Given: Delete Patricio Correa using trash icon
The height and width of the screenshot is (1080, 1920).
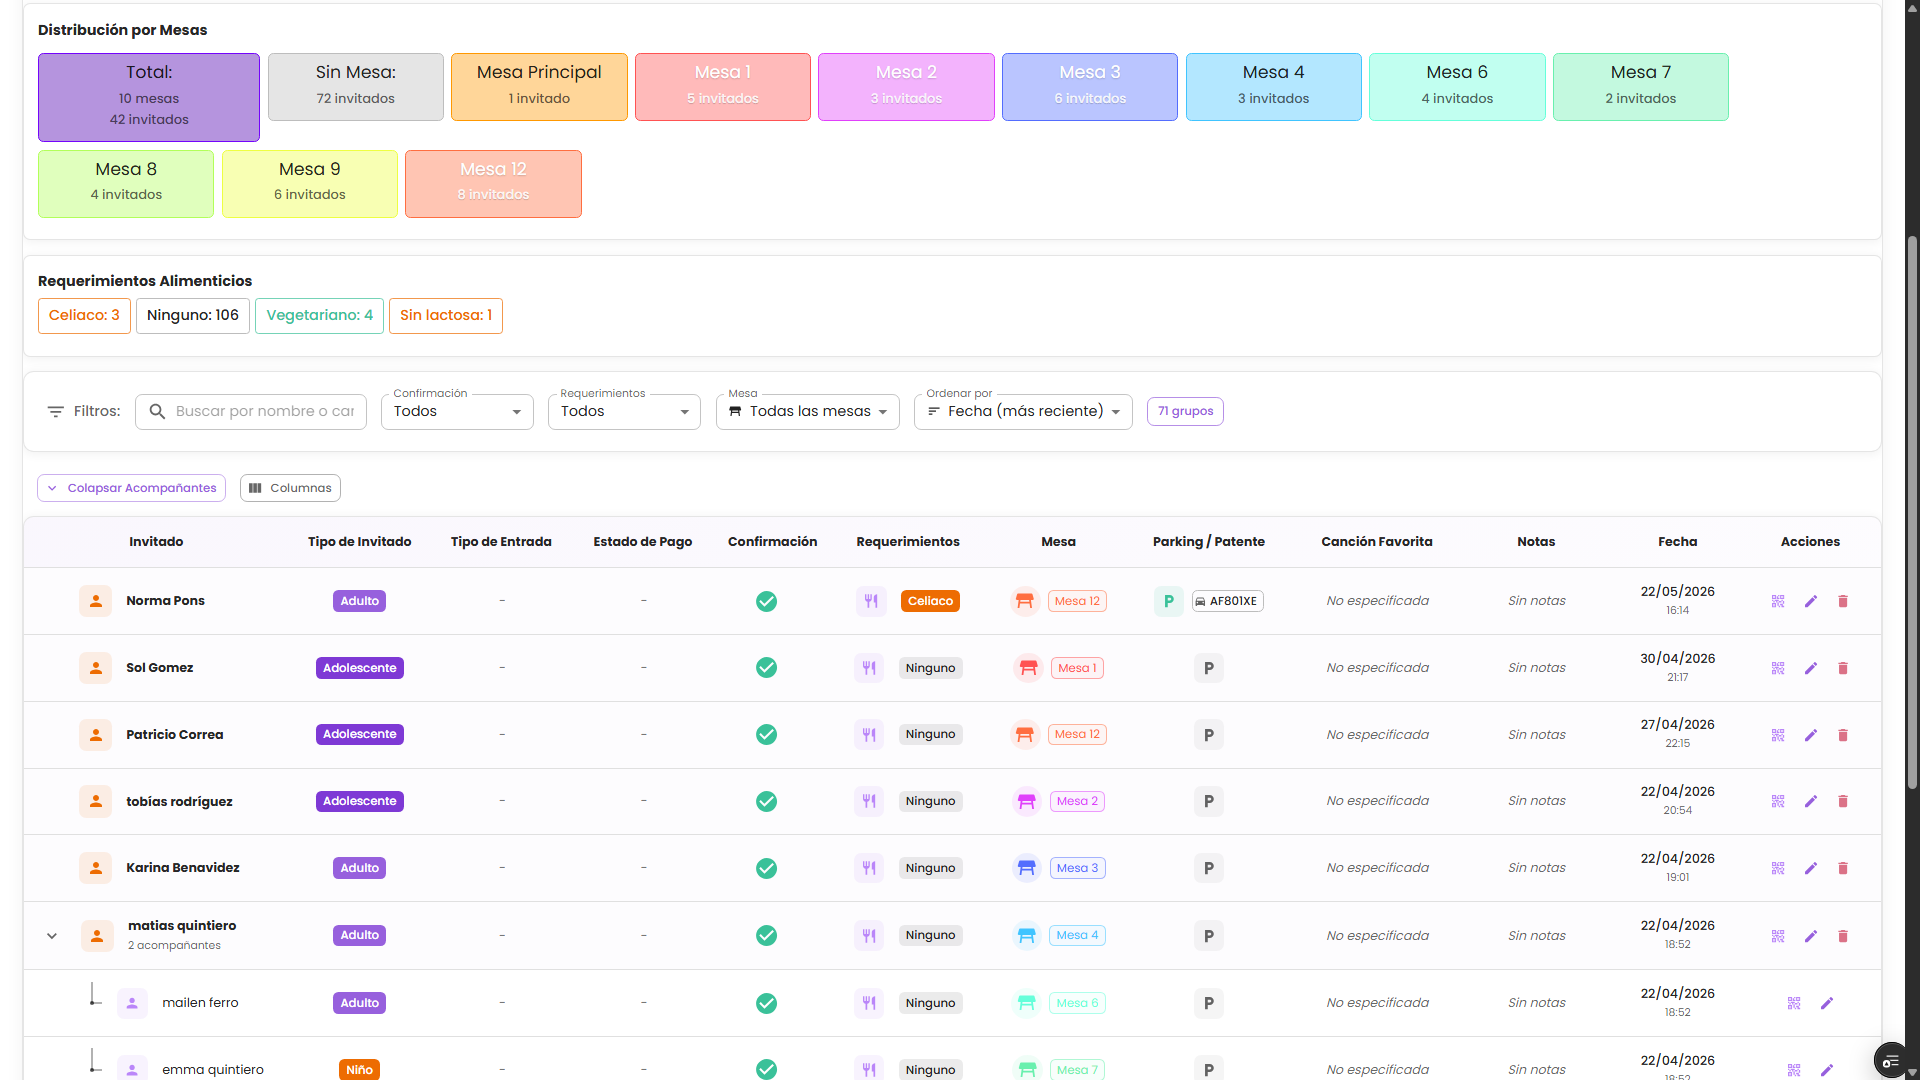Looking at the screenshot, I should click(x=1843, y=735).
